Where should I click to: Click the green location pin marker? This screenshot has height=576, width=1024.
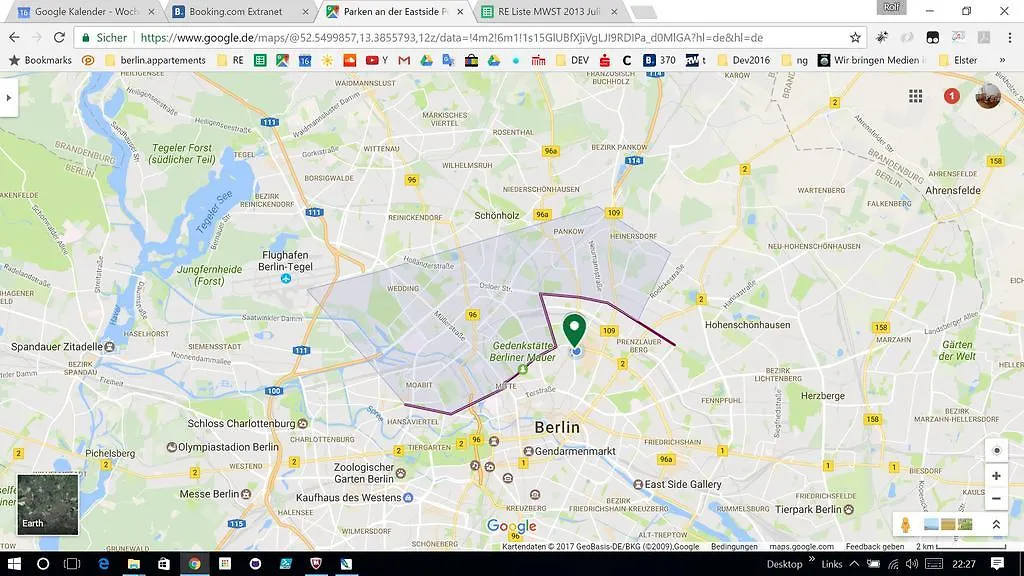click(x=574, y=330)
